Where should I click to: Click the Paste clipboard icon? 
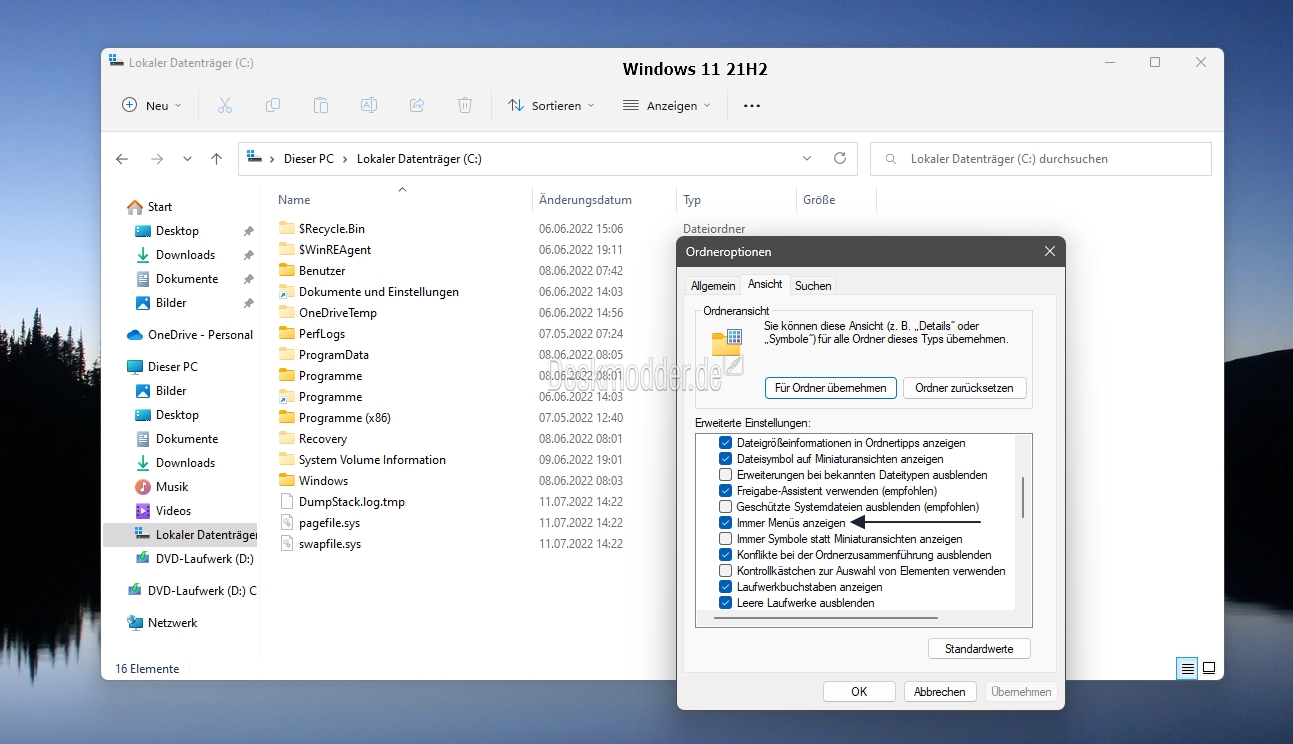click(320, 105)
